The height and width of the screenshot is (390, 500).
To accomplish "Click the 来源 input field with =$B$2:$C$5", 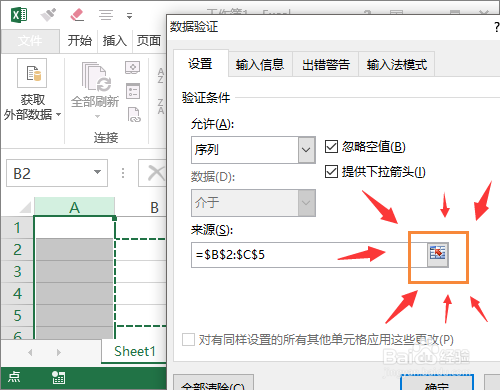I will (309, 255).
